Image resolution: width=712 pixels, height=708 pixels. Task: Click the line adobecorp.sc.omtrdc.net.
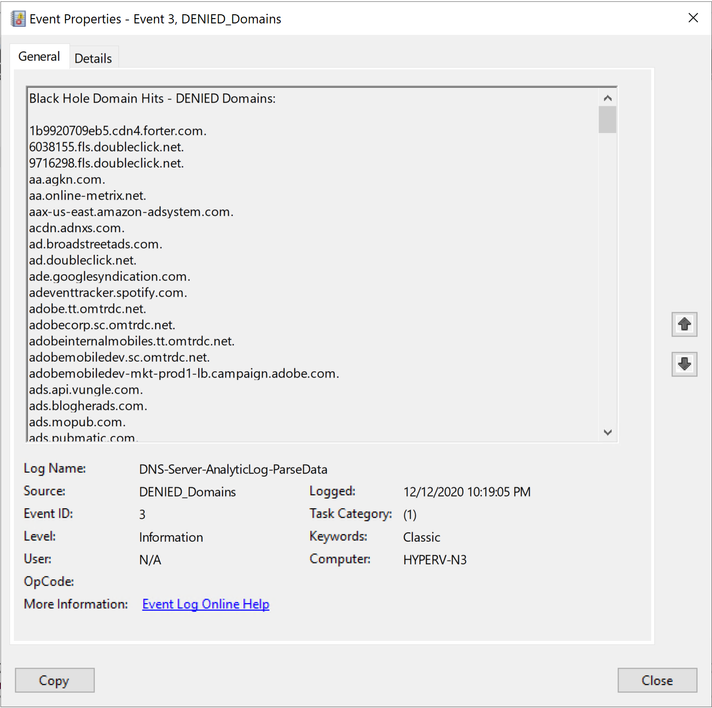tap(102, 325)
